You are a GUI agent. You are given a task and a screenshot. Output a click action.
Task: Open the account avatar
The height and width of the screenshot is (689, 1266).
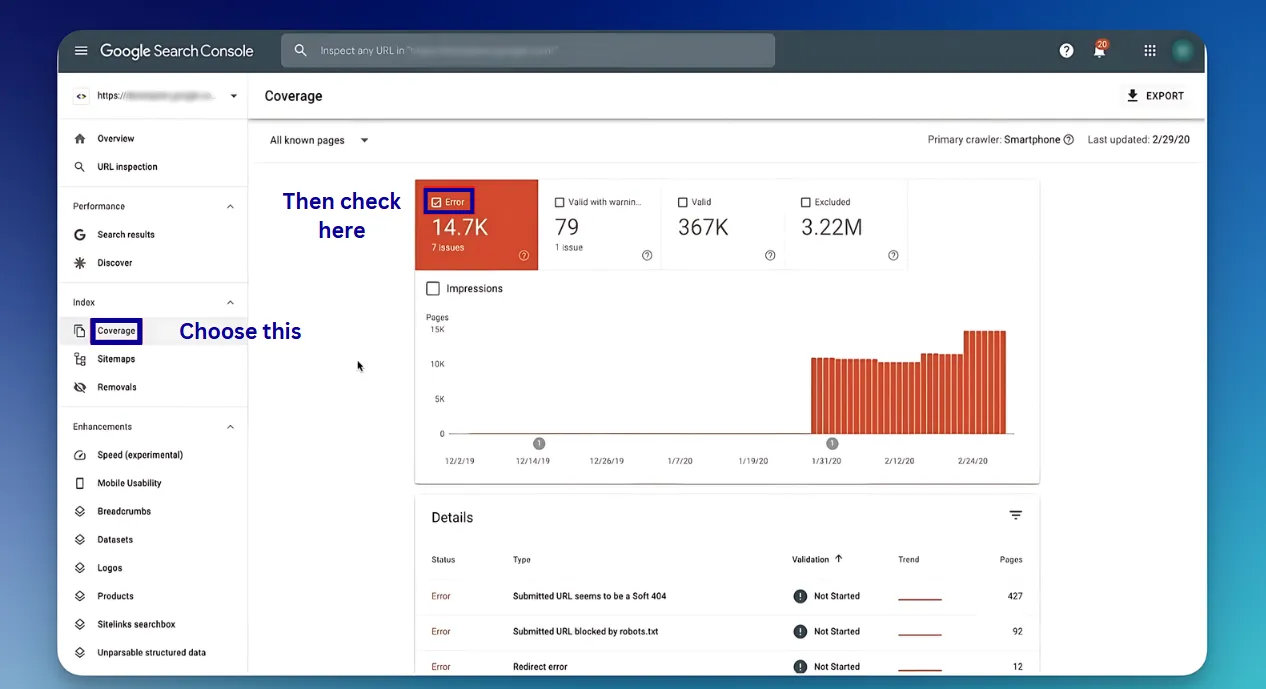coord(1183,51)
